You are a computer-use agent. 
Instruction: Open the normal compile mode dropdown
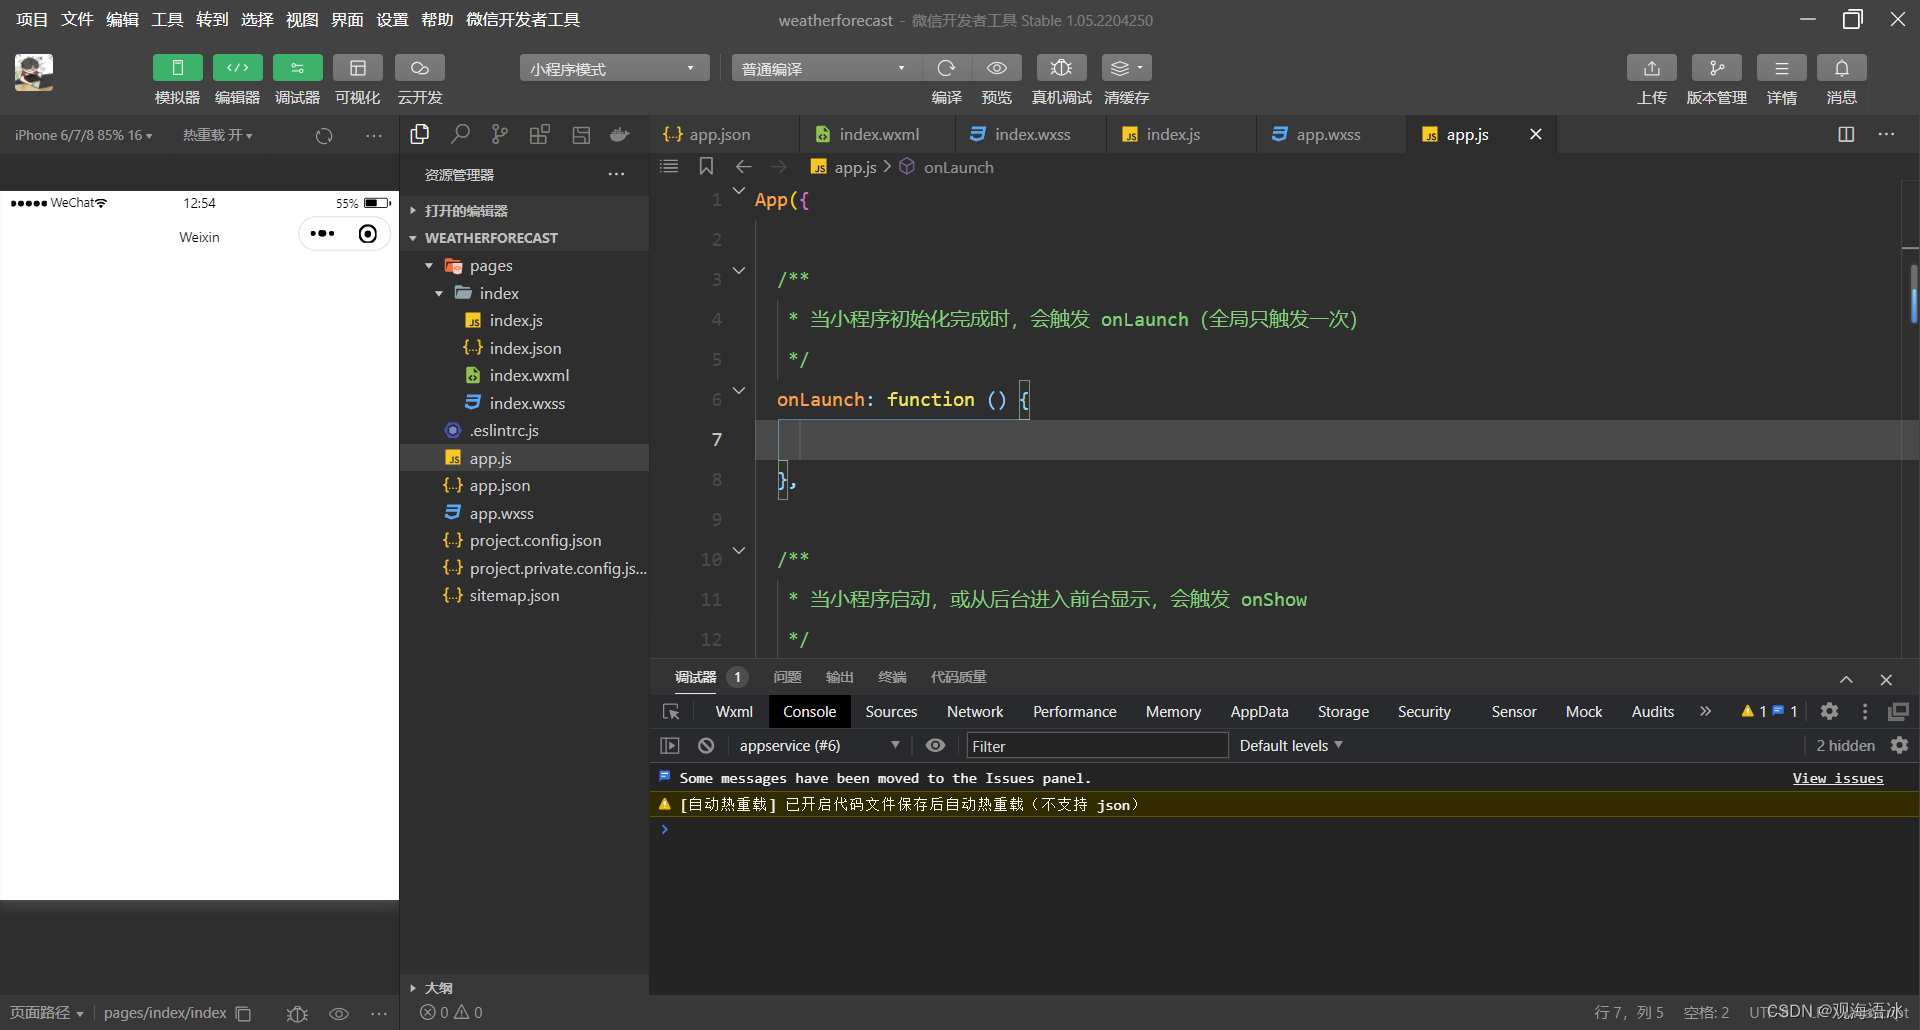(x=825, y=68)
